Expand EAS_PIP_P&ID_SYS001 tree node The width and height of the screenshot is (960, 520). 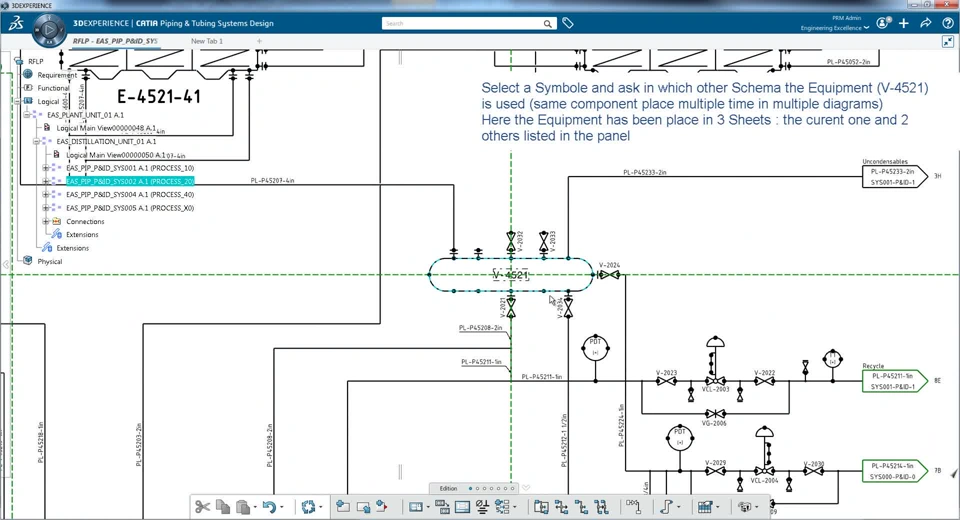[x=45, y=168]
